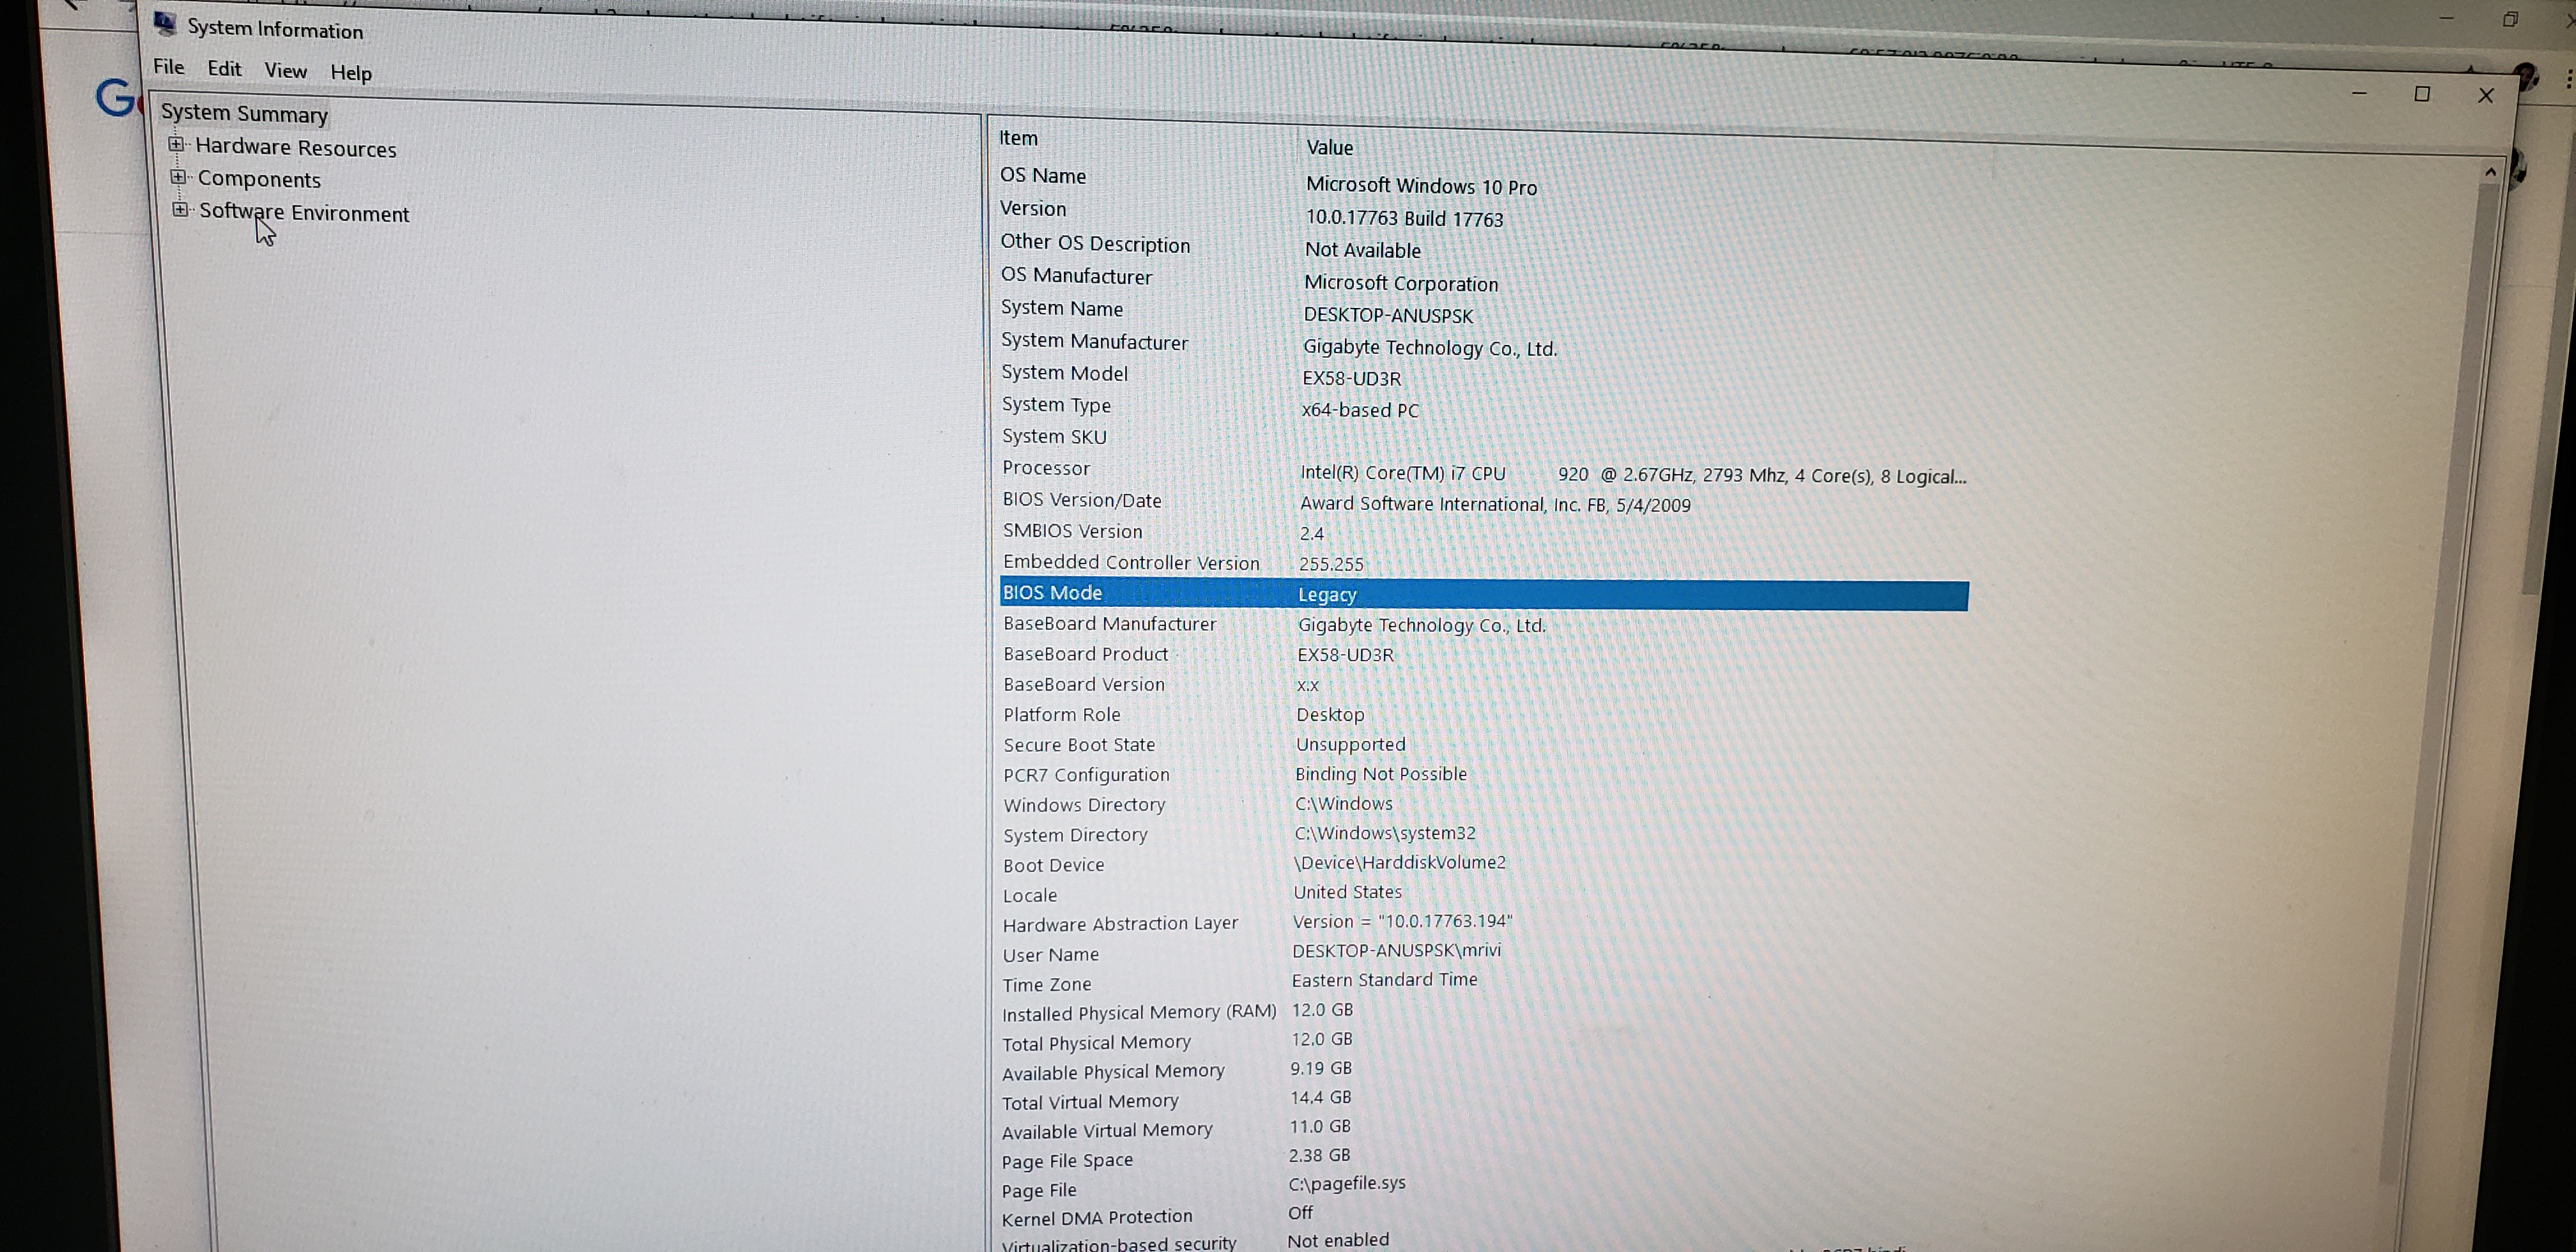Select the Windows Directory row
The height and width of the screenshot is (1252, 2576).
pos(1484,805)
